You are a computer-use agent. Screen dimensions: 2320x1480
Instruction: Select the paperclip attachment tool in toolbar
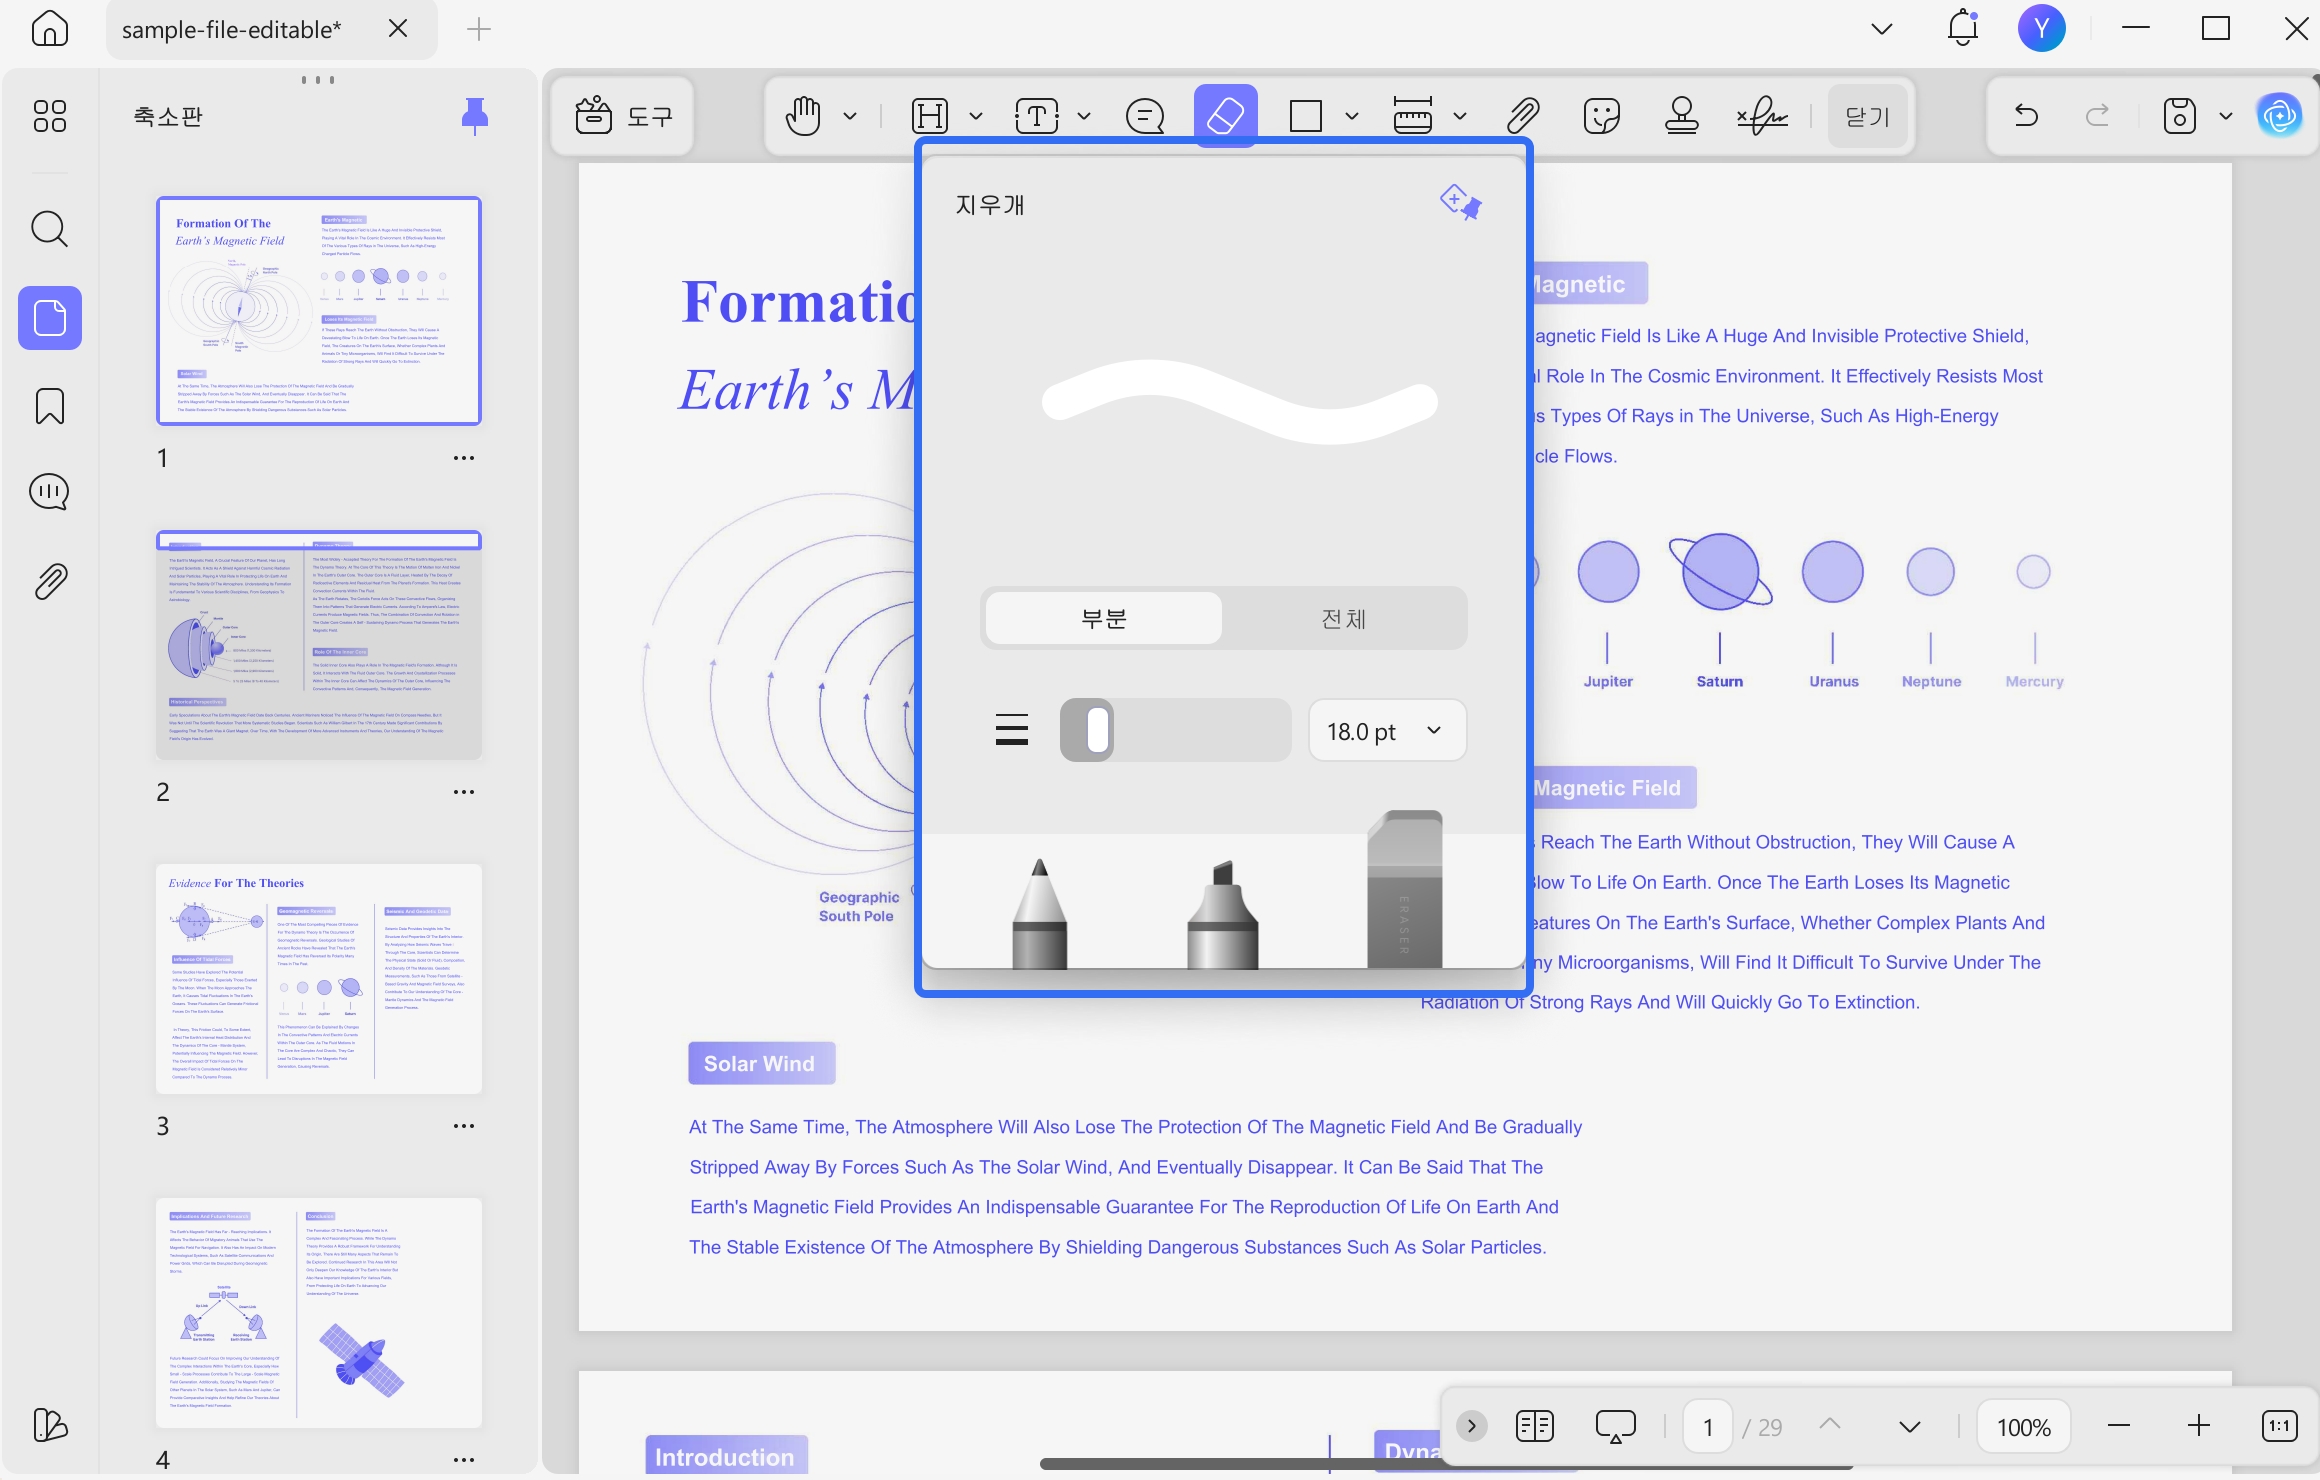(x=1522, y=116)
